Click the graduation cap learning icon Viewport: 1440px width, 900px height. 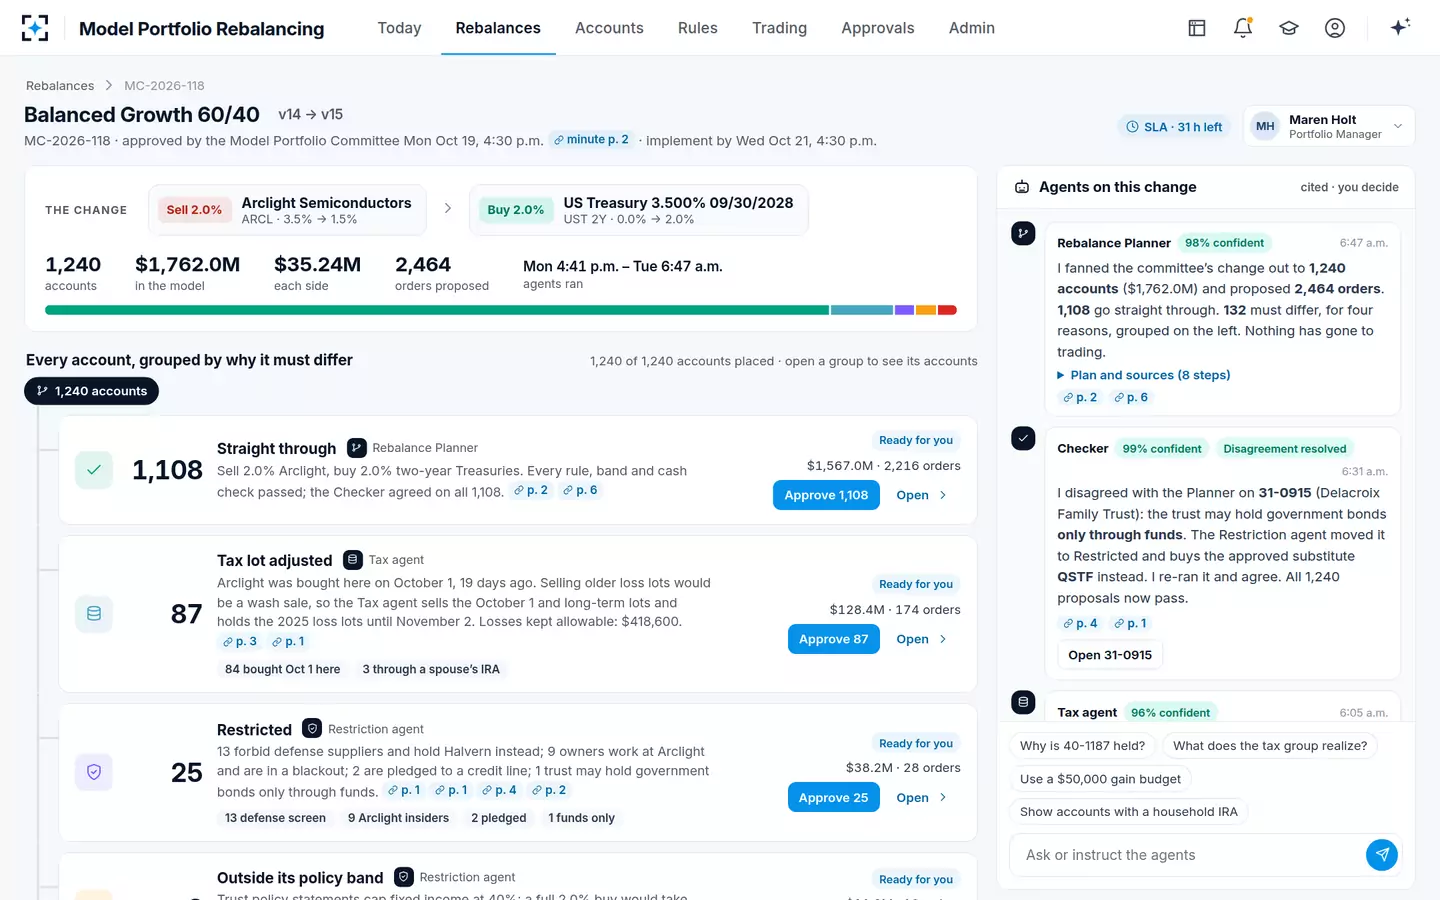pos(1289,28)
